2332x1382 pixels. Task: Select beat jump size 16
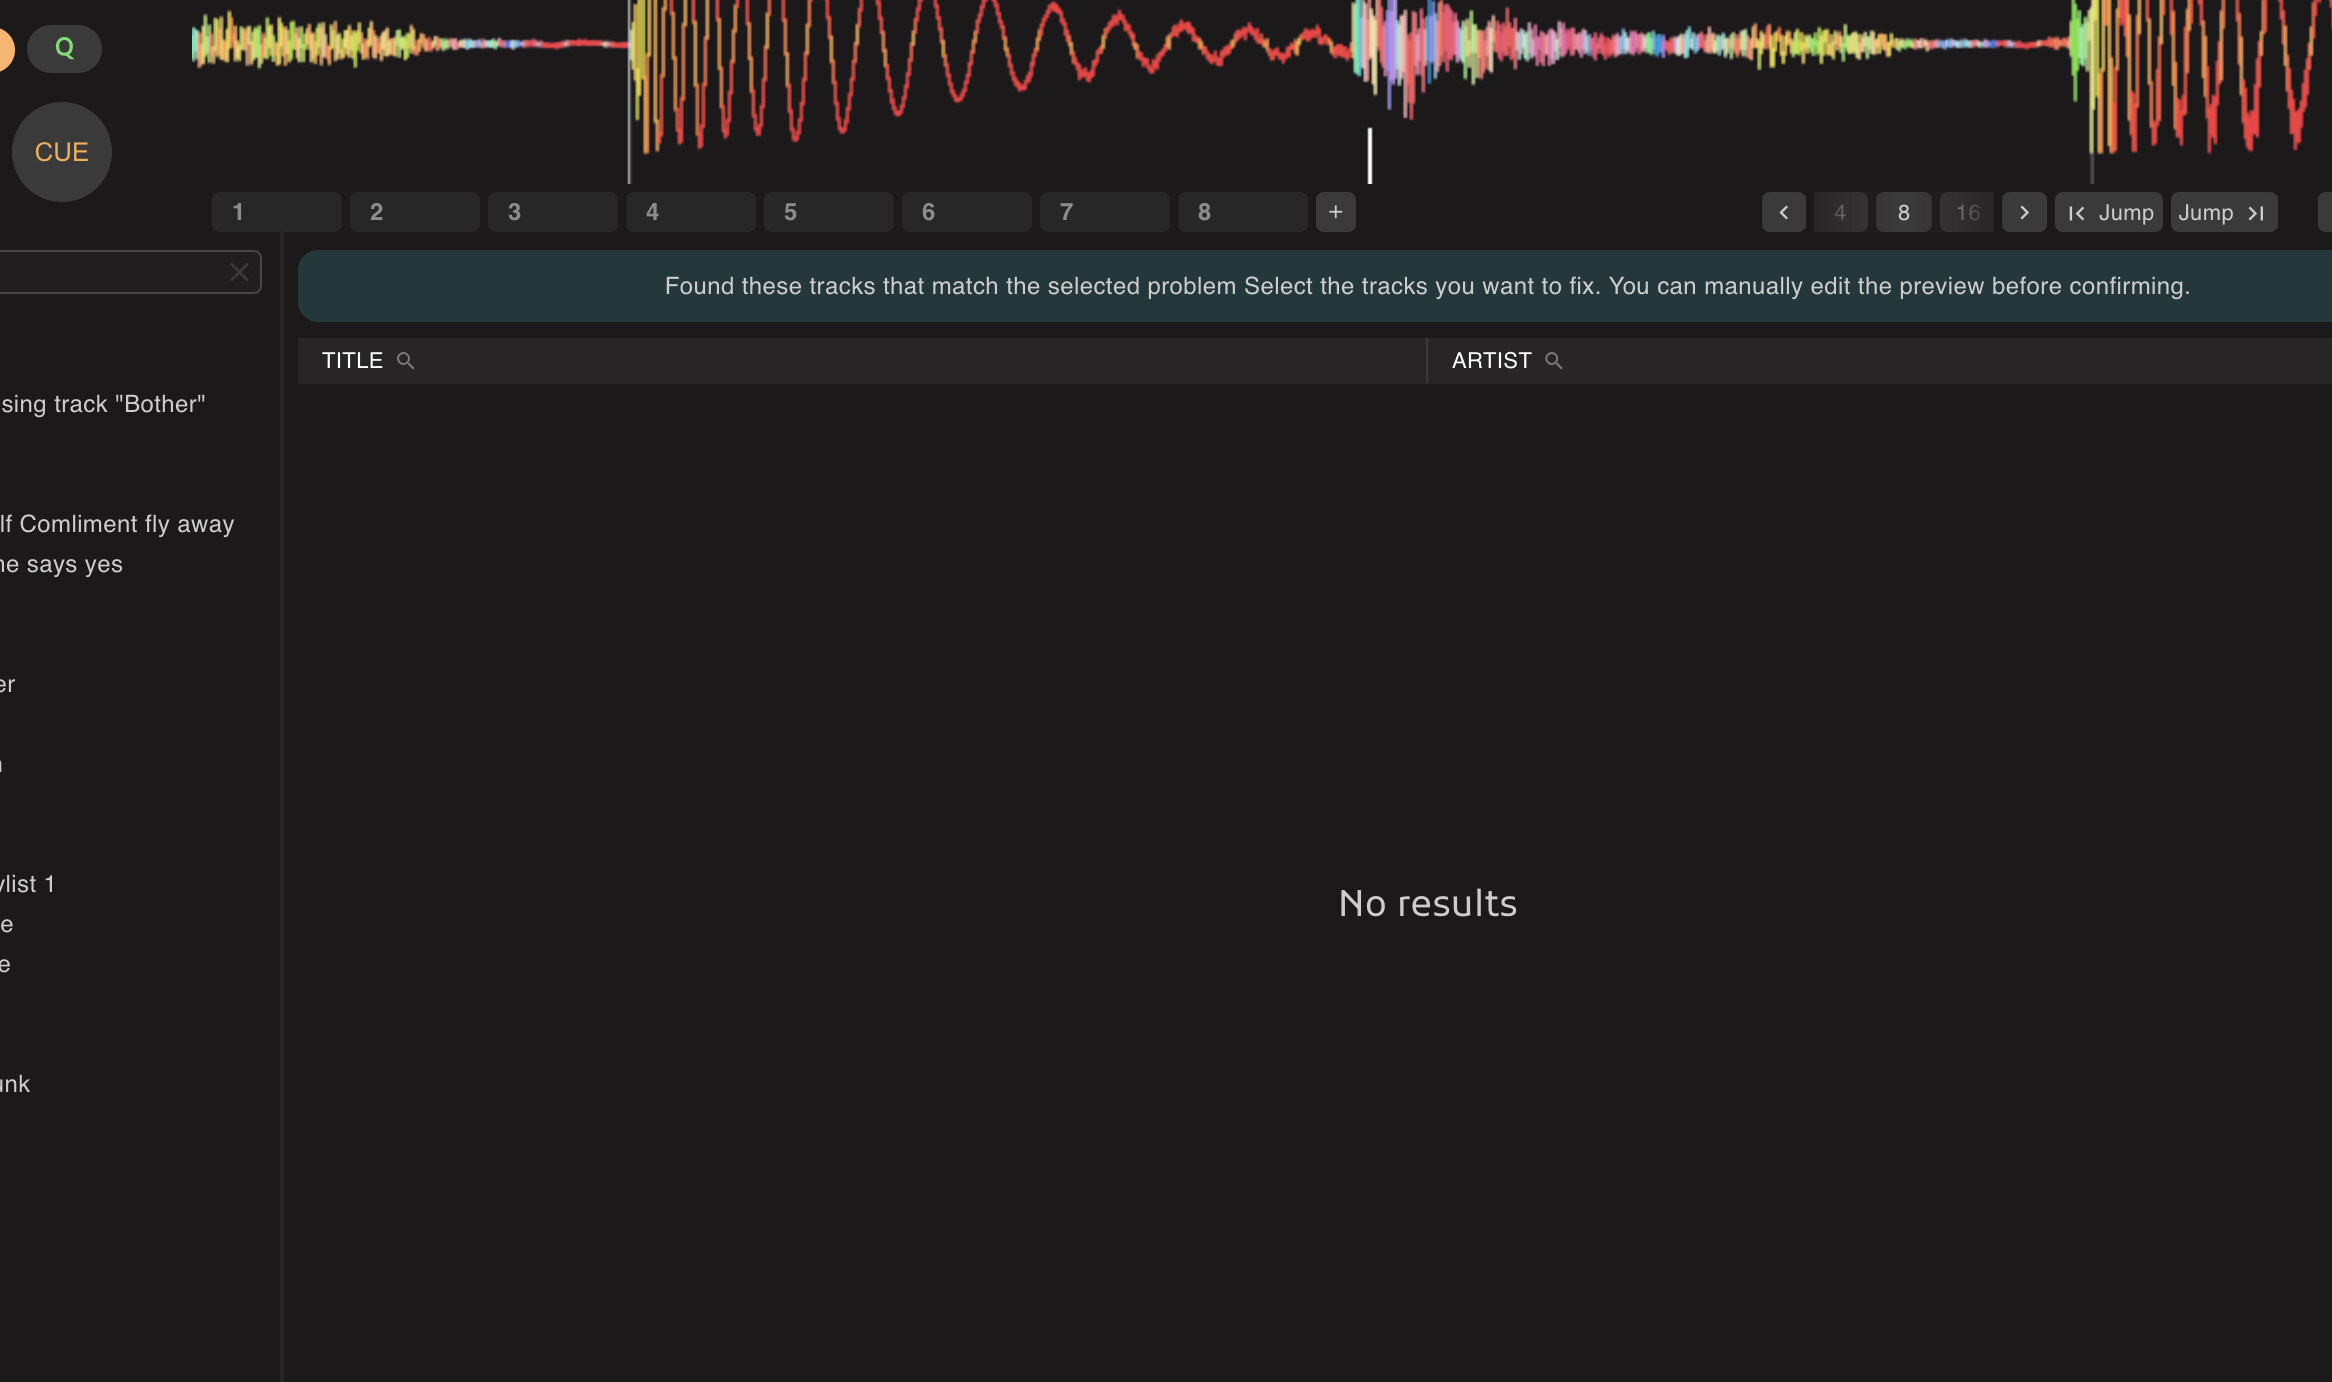pyautogui.click(x=1967, y=212)
